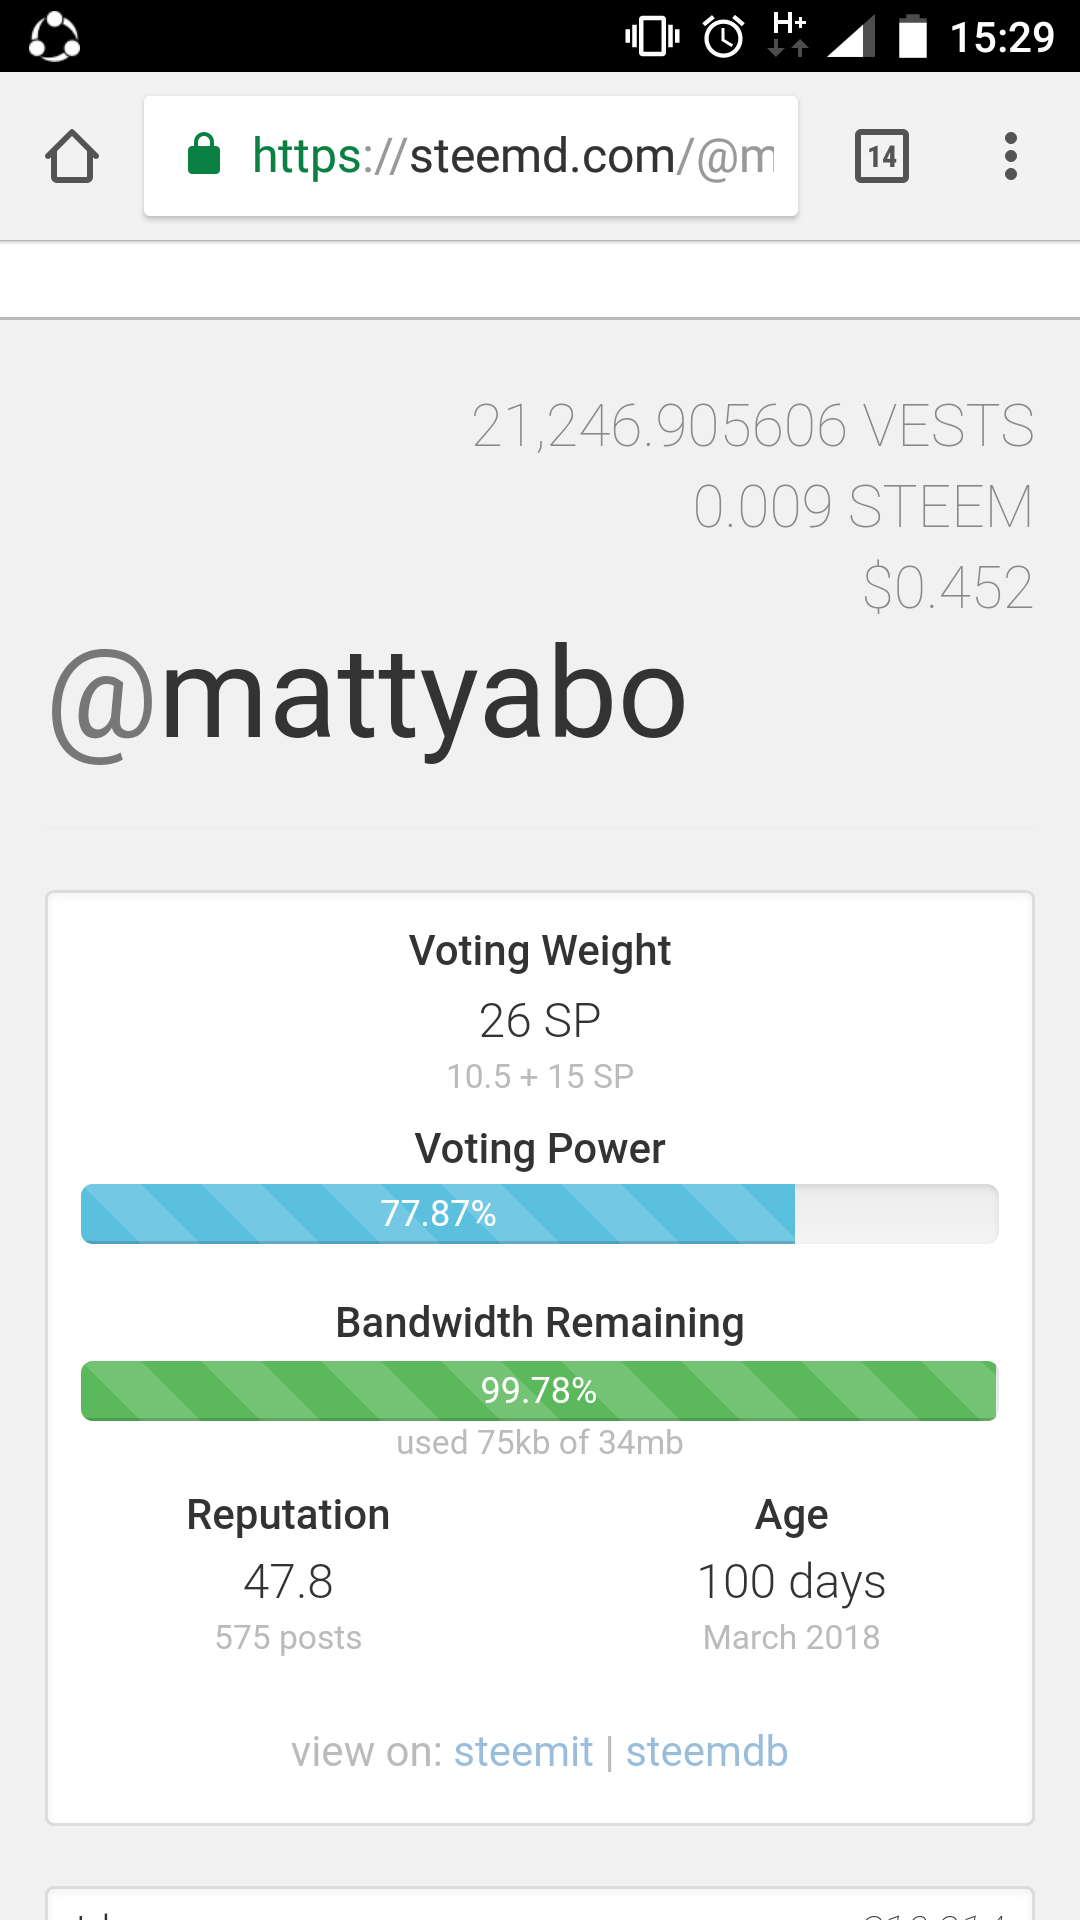This screenshot has width=1080, height=1920.
Task: Tap the browser home icon
Action: coord(72,156)
